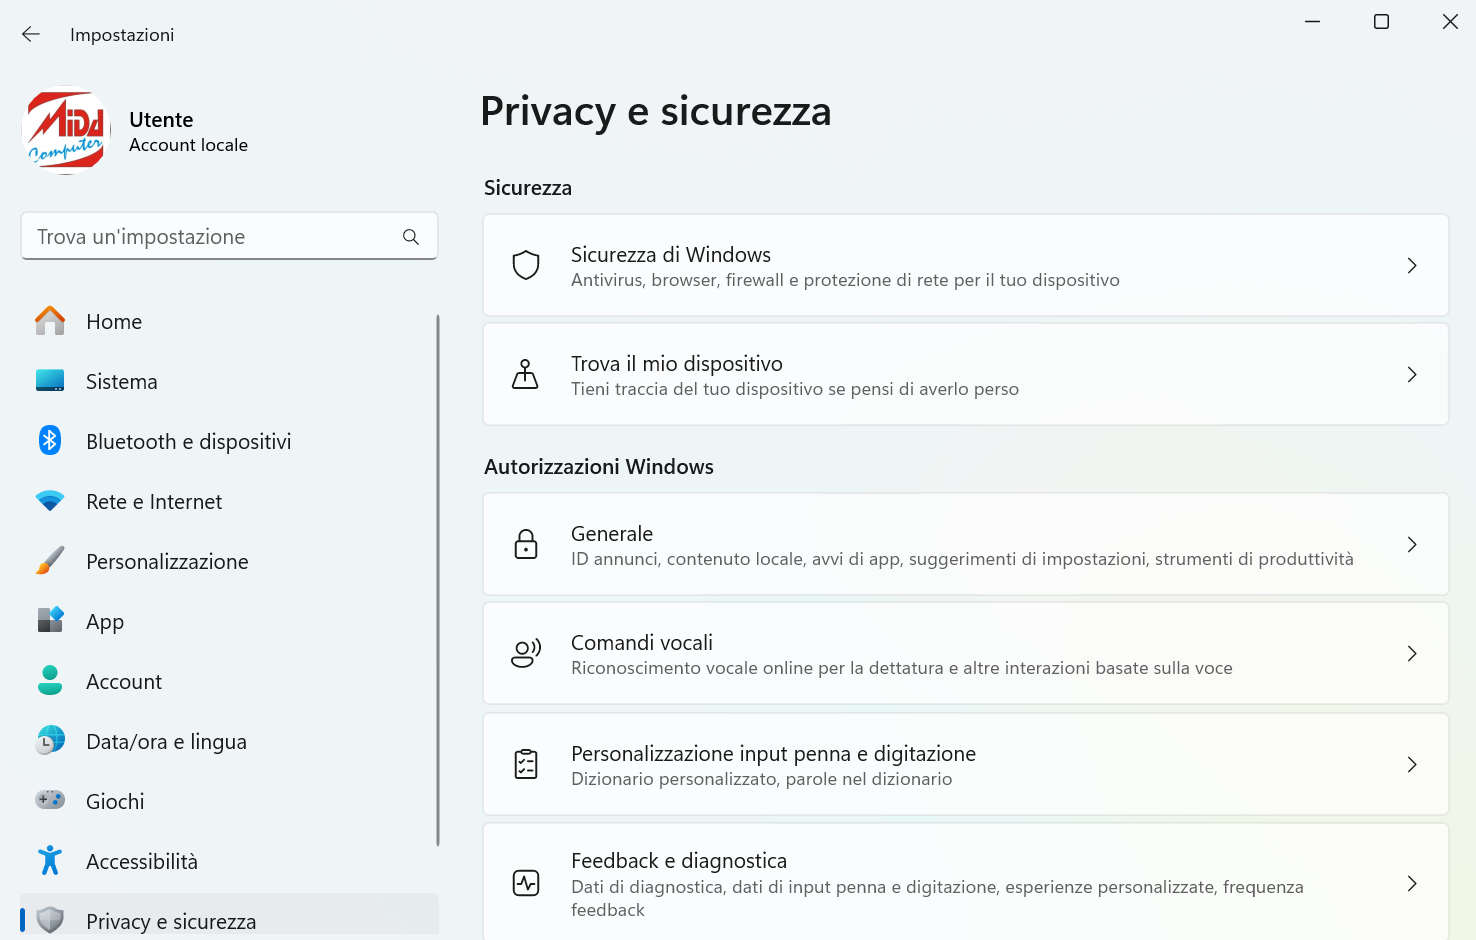
Task: Open the Home section
Action: pos(229,322)
